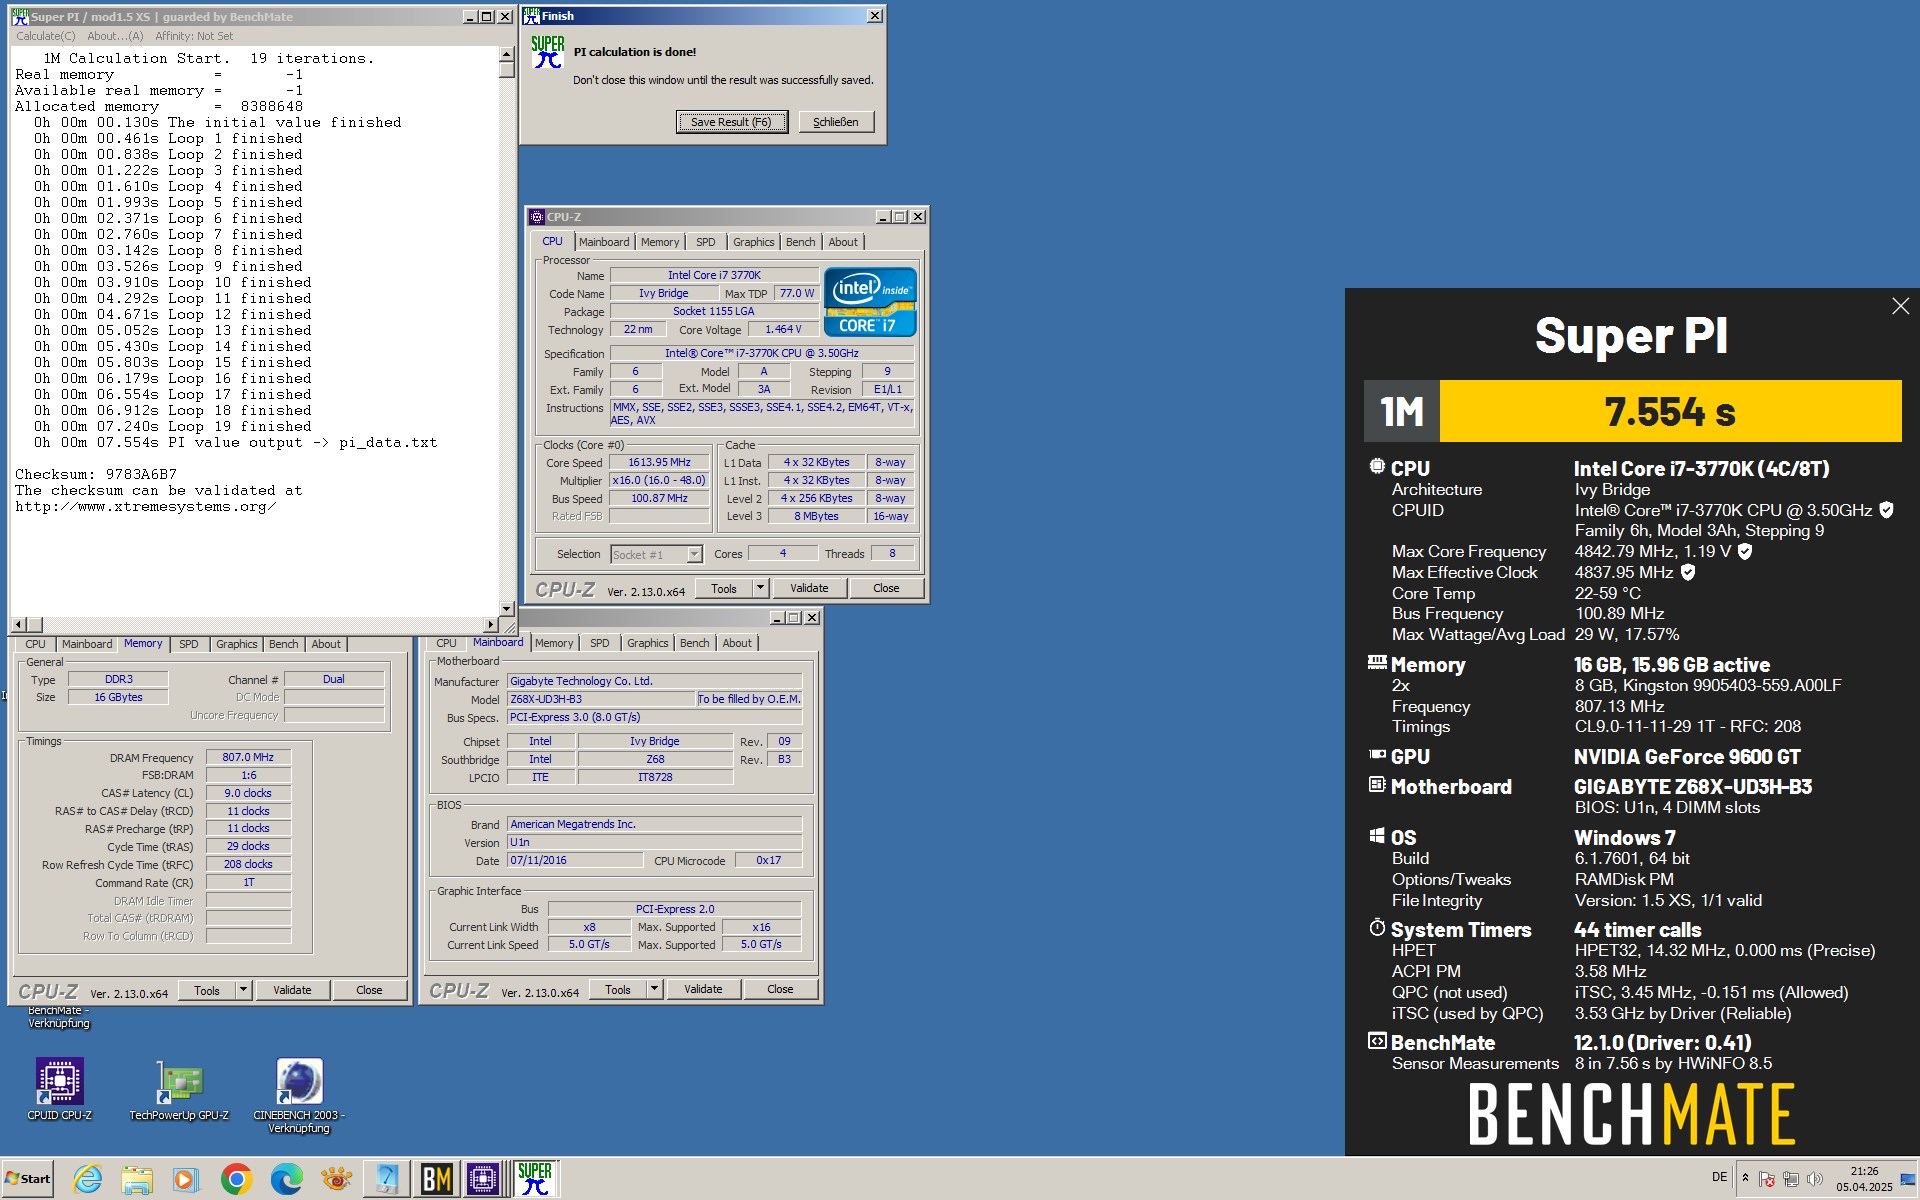Click the Show Desktop button at taskbar edge
This screenshot has height=1200, width=1920.
point(1909,1179)
